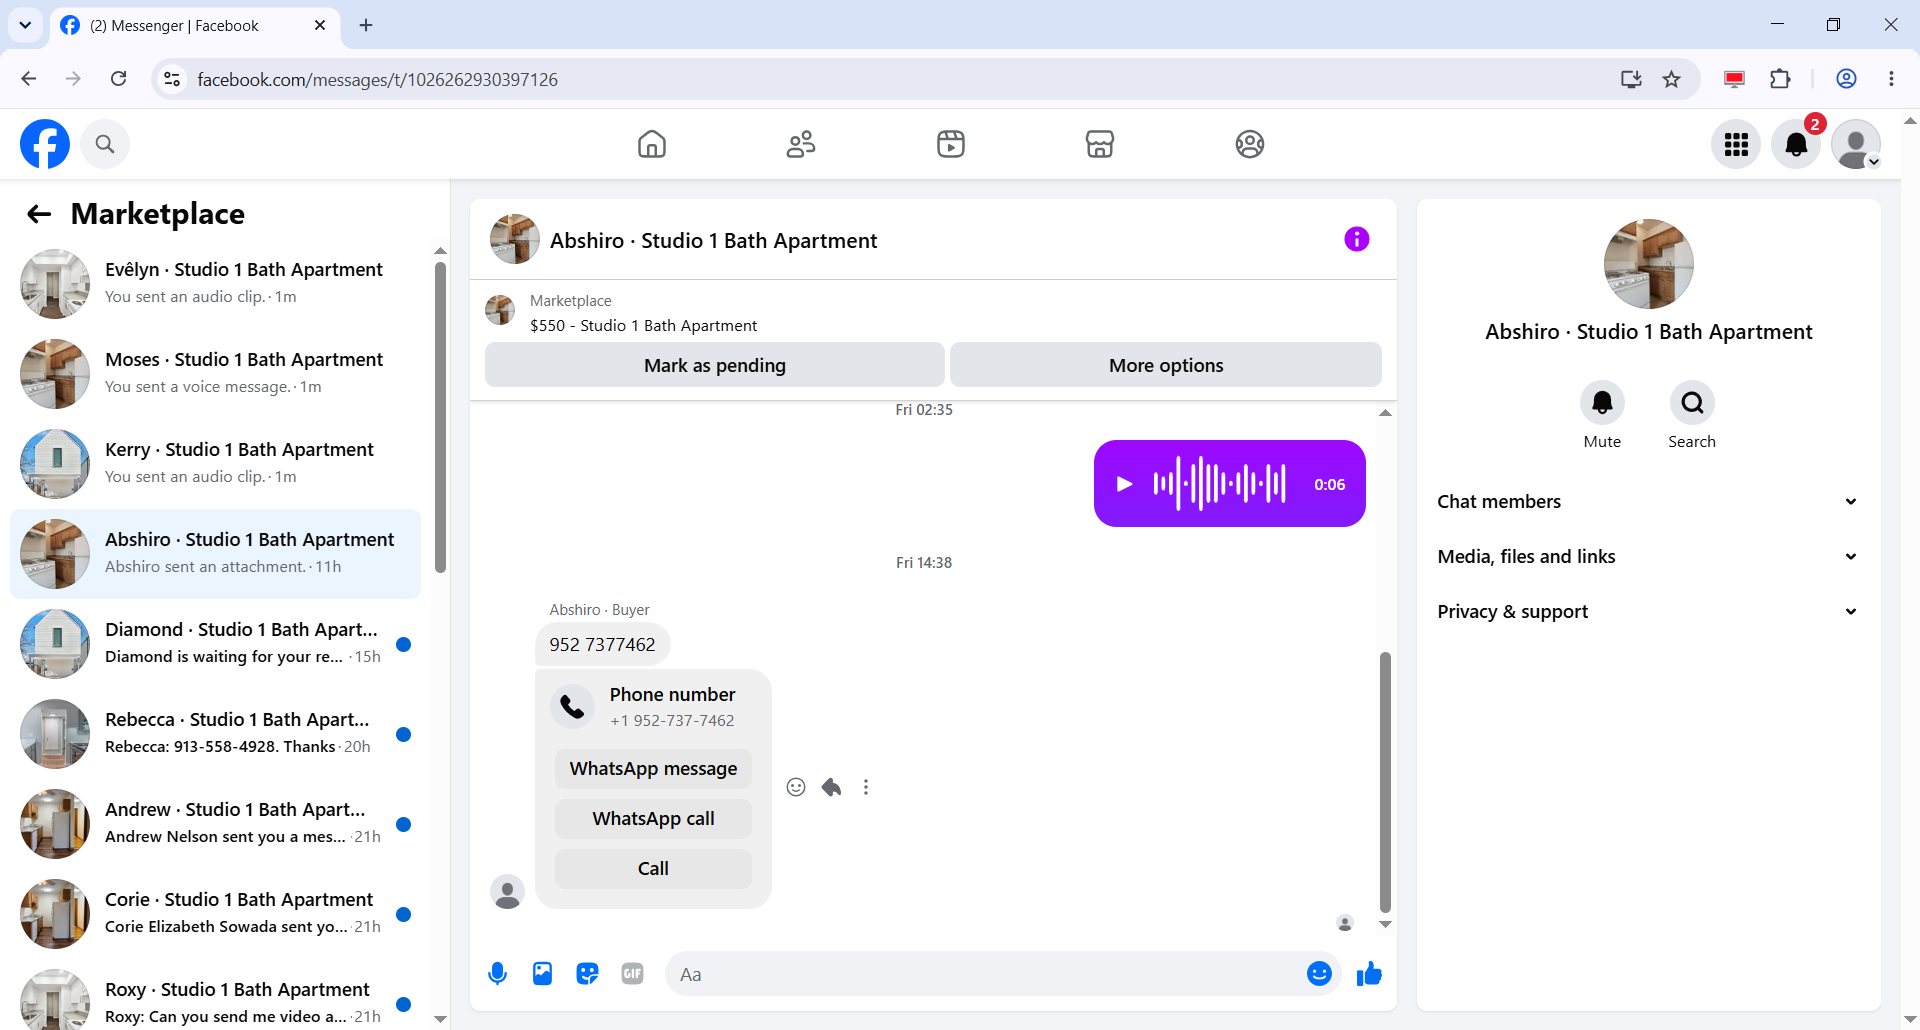Click the conversation scrollbar
The height and width of the screenshot is (1030, 1920).
click(1385, 782)
